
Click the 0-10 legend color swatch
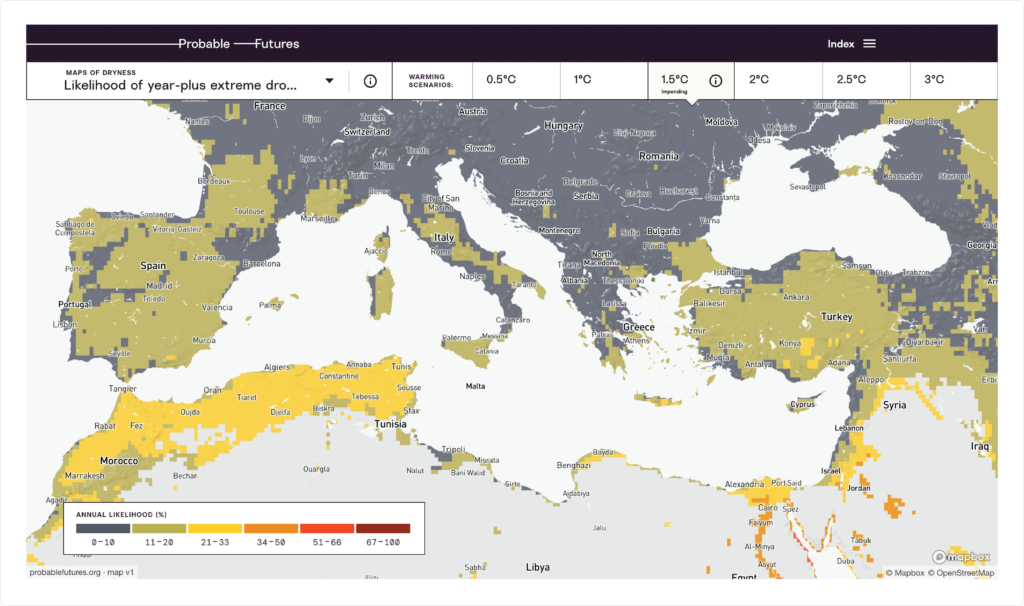[103, 528]
